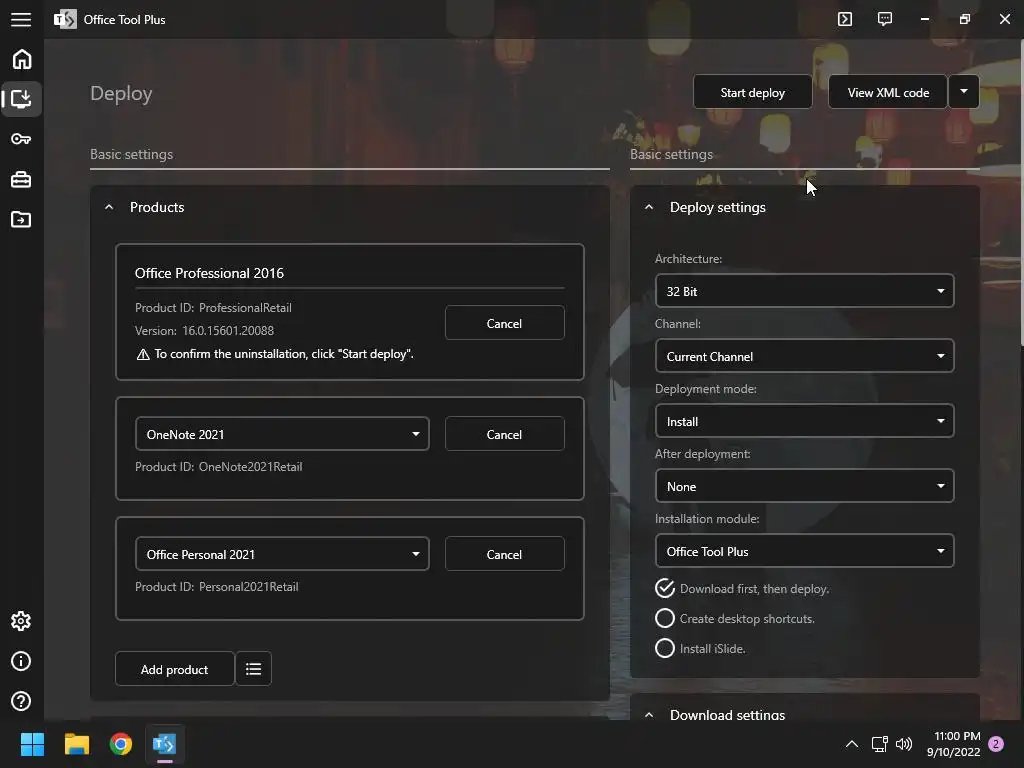The height and width of the screenshot is (768, 1024).
Task: Click Product ID: Personal2021Retail text
Action: (217, 586)
